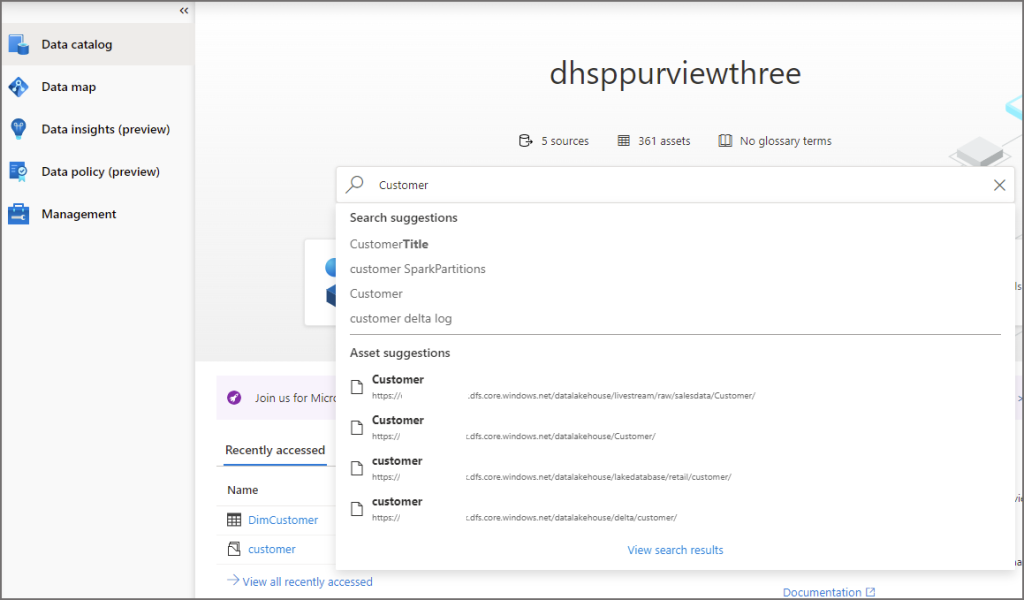Switch to Recently accessed tab
Screen dimensions: 1024x600
pyautogui.click(x=275, y=450)
